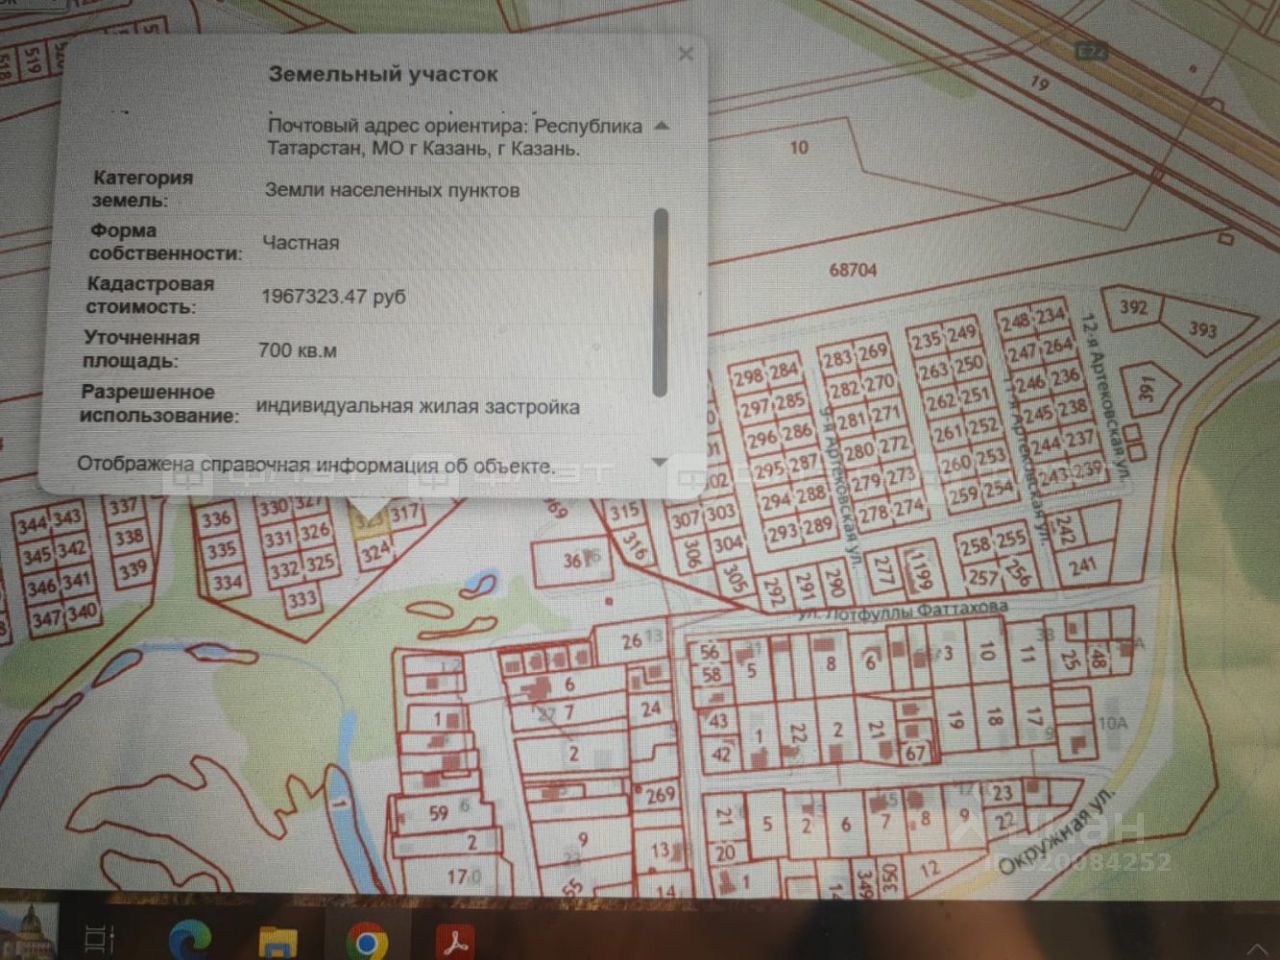Screen dimensions: 1280x960
Task: Select the ownership value Частная
Action: (301, 243)
